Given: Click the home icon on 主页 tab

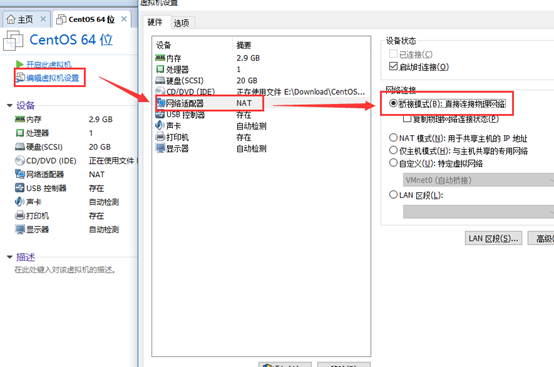Looking at the screenshot, I should click(11, 19).
